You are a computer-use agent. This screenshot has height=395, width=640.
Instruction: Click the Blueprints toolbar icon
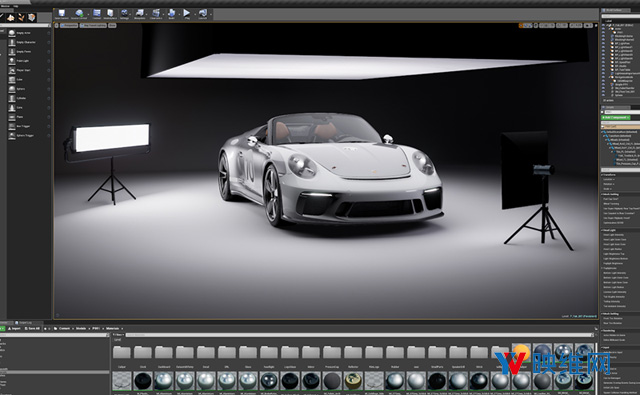(x=140, y=14)
